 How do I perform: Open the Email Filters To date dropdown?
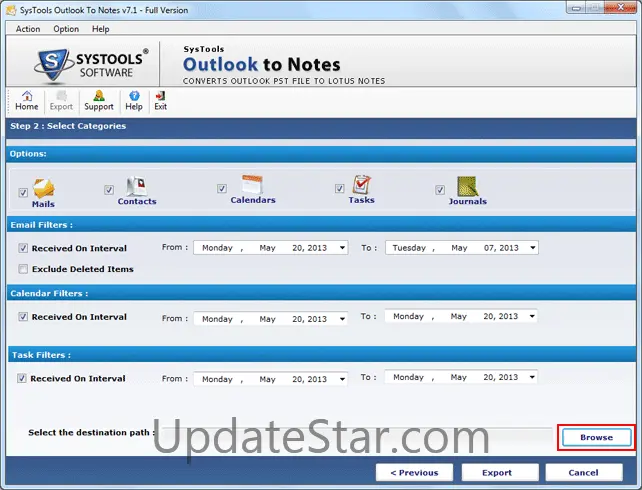click(532, 248)
